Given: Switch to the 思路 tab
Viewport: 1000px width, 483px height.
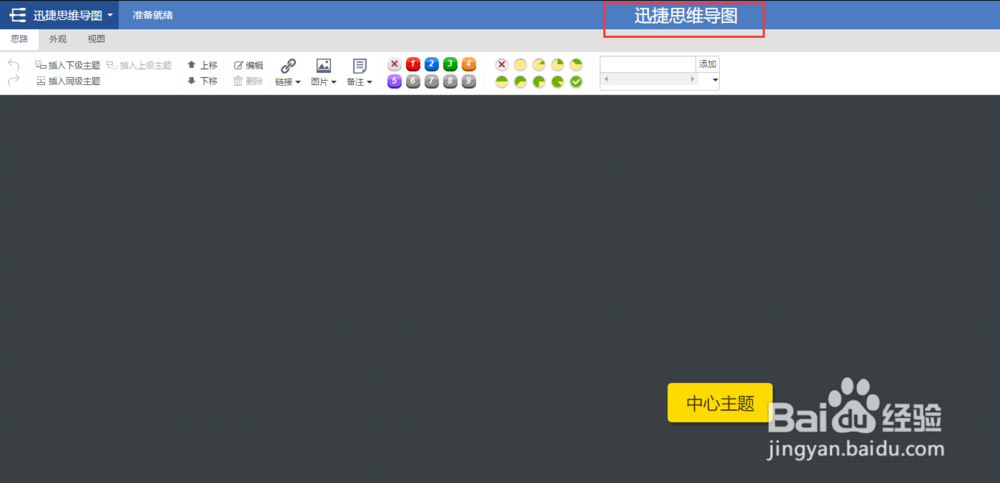Looking at the screenshot, I should pyautogui.click(x=19, y=39).
